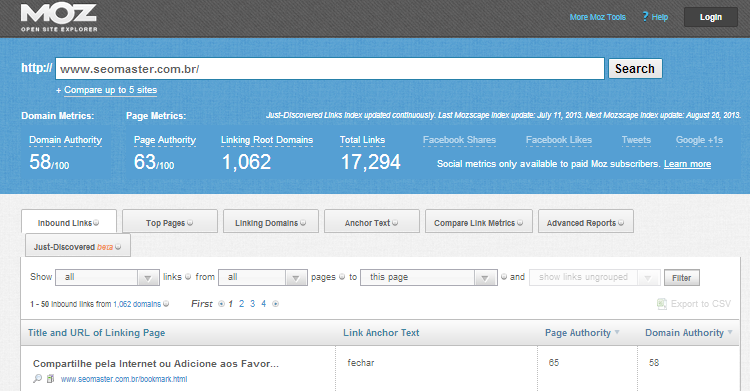Open the Advanced Reports tab
750x391 pixels.
pyautogui.click(x=586, y=222)
